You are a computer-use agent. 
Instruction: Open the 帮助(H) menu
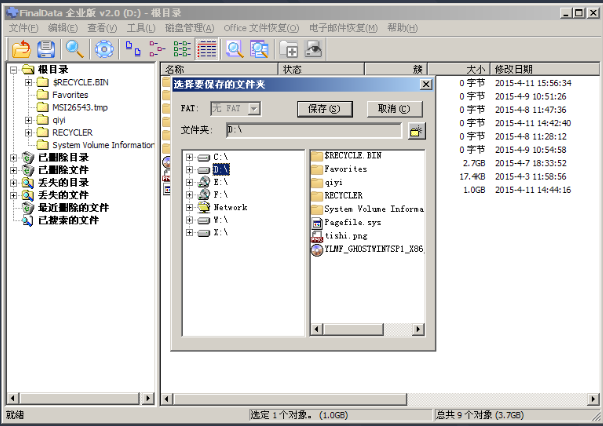402,28
